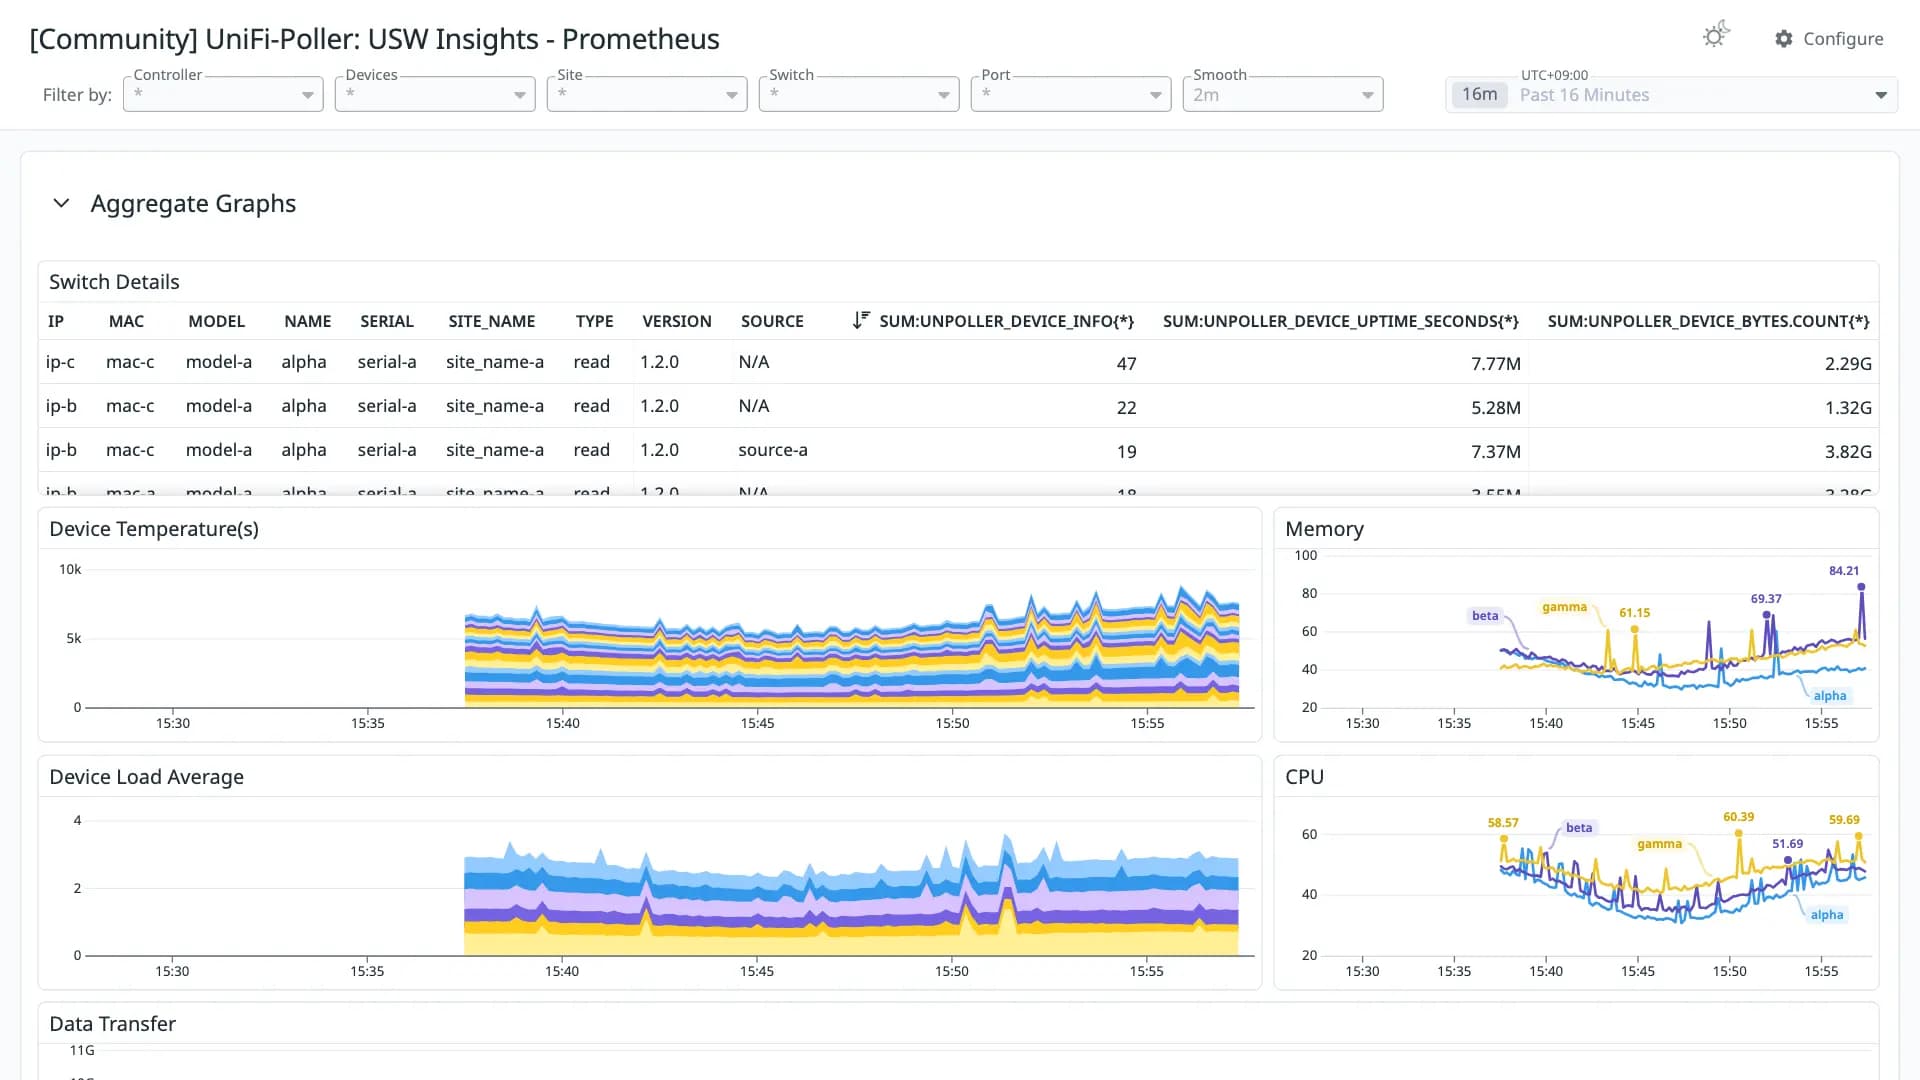Open the Configure button
This screenshot has height=1080, width=1920.
click(1829, 39)
